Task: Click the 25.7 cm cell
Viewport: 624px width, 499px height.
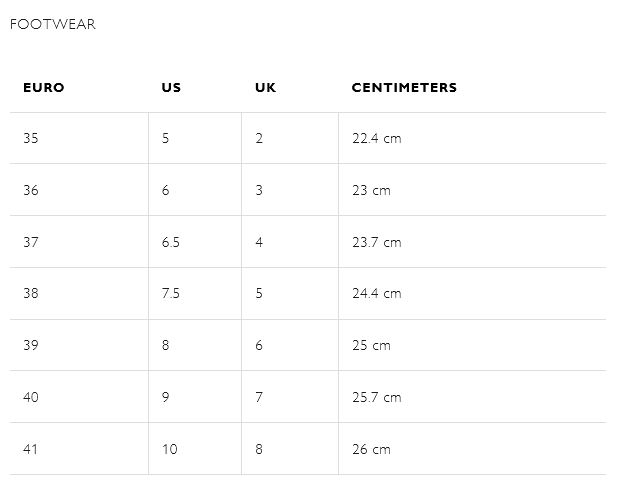Action: tap(376, 397)
